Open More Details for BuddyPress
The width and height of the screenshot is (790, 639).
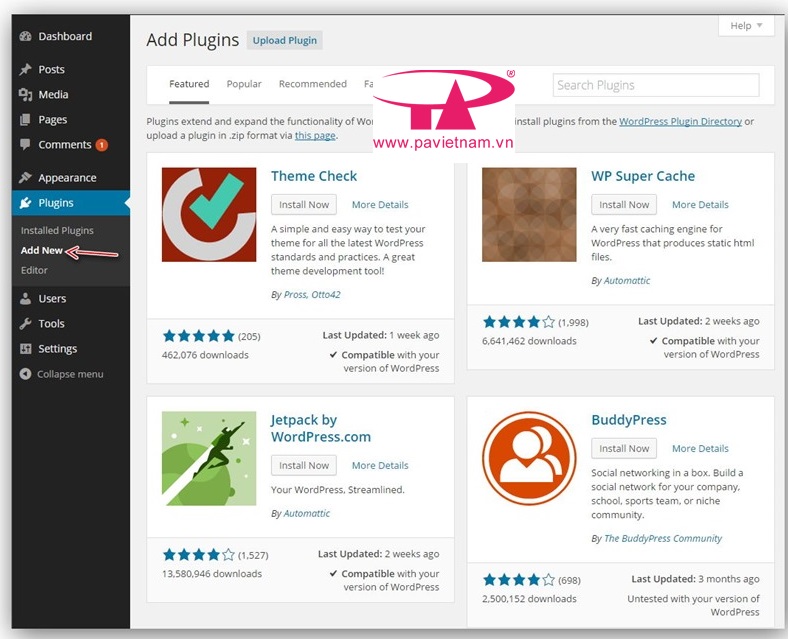[700, 449]
